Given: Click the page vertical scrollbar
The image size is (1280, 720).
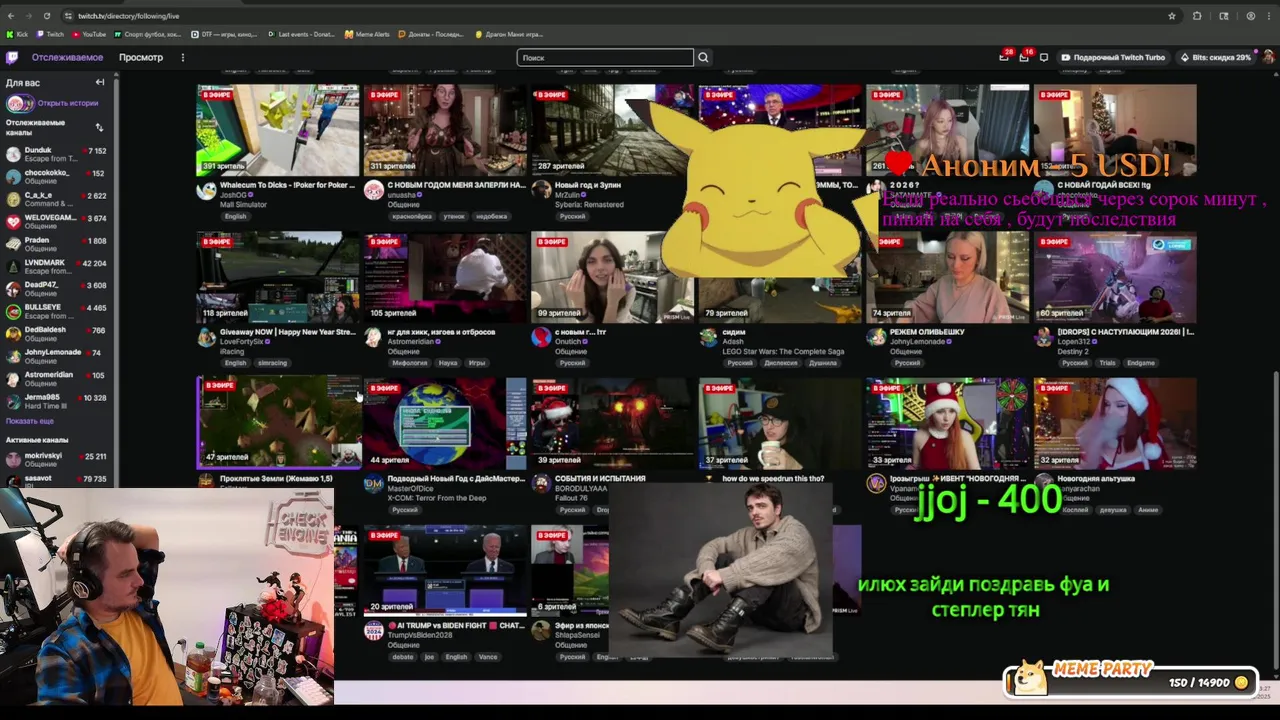Looking at the screenshot, I should click(x=1276, y=520).
